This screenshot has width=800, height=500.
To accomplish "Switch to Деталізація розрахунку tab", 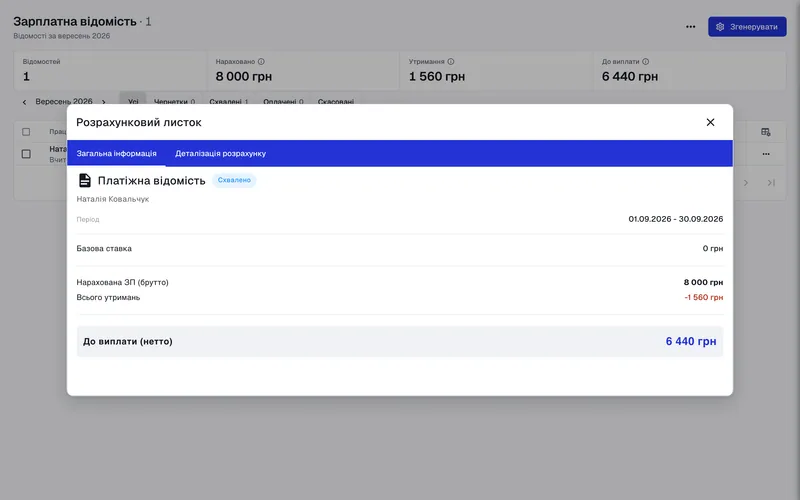I will click(220, 154).
